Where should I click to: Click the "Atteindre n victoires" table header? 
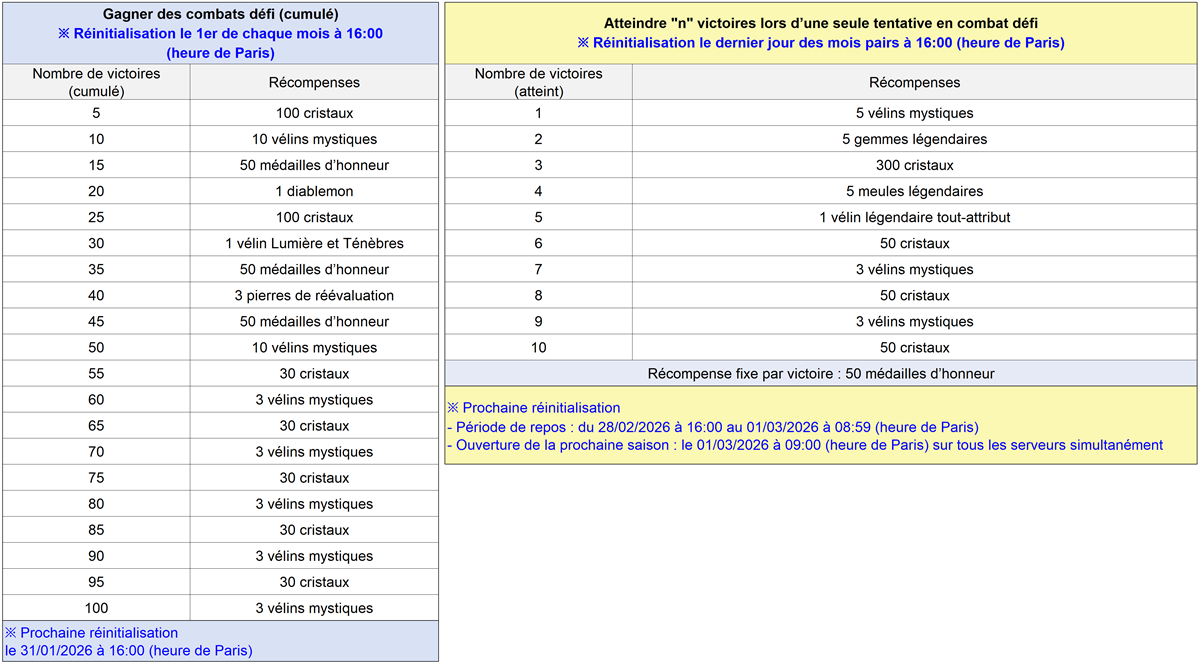pos(820,32)
